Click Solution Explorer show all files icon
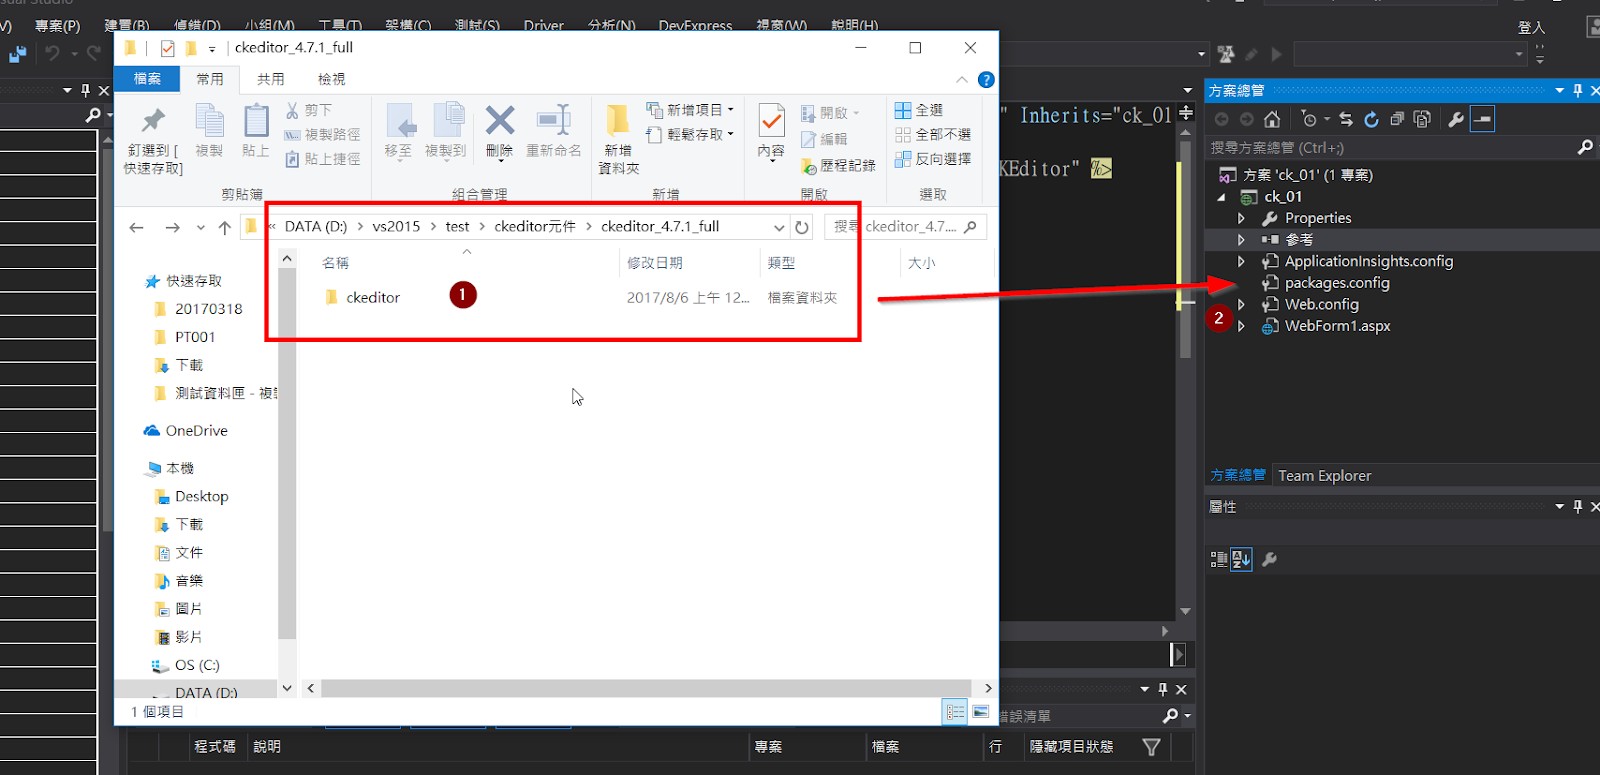 click(1422, 119)
